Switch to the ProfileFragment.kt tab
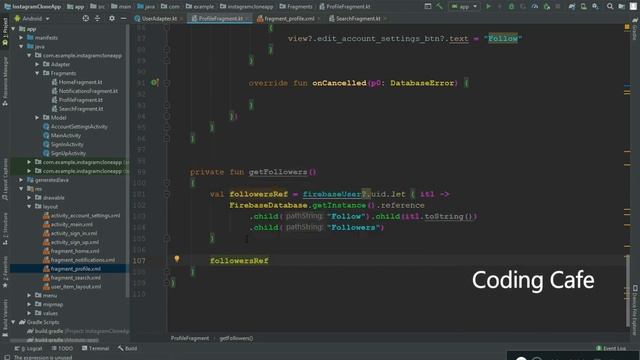The height and width of the screenshot is (360, 640). pos(219,19)
